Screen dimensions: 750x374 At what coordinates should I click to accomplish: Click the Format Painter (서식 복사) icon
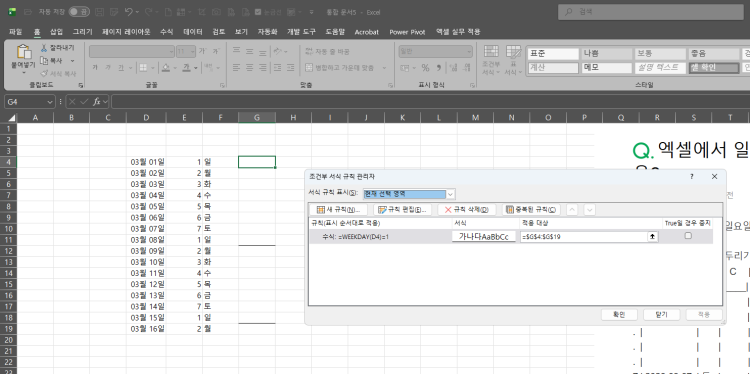[44, 73]
